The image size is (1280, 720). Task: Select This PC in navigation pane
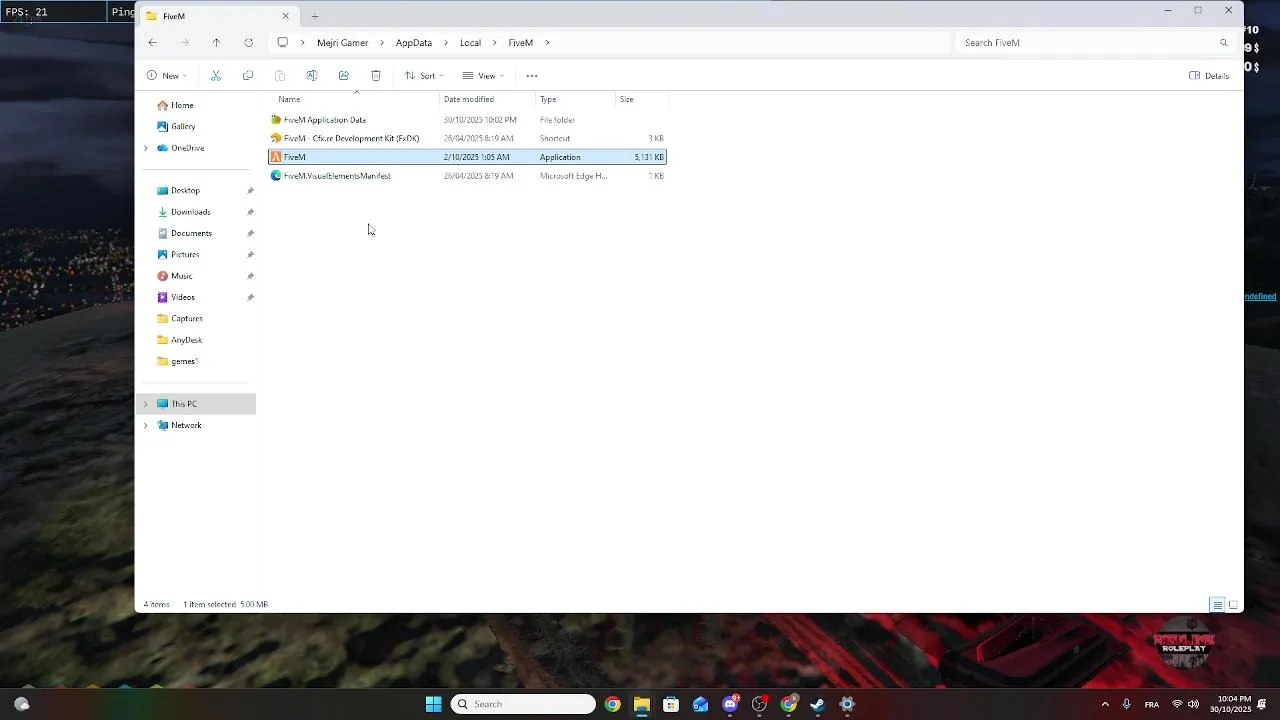coord(184,404)
